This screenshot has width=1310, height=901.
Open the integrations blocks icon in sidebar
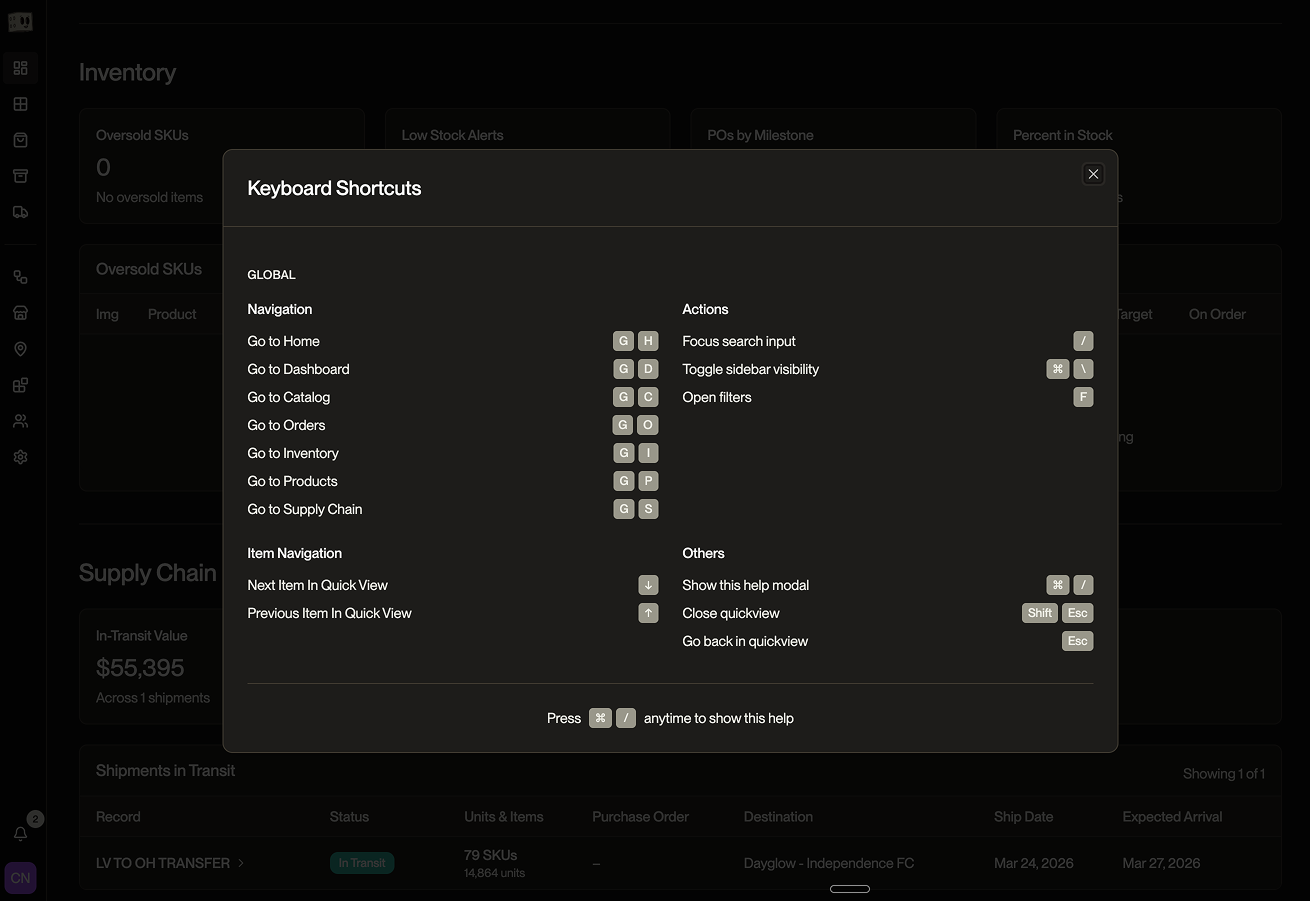point(20,385)
